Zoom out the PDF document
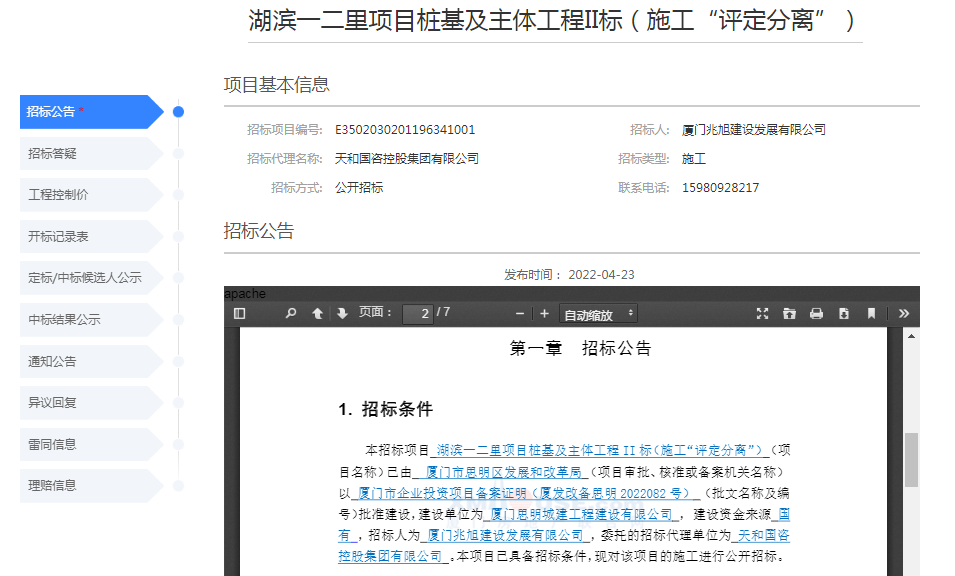Image resolution: width=955 pixels, height=576 pixels. click(520, 314)
